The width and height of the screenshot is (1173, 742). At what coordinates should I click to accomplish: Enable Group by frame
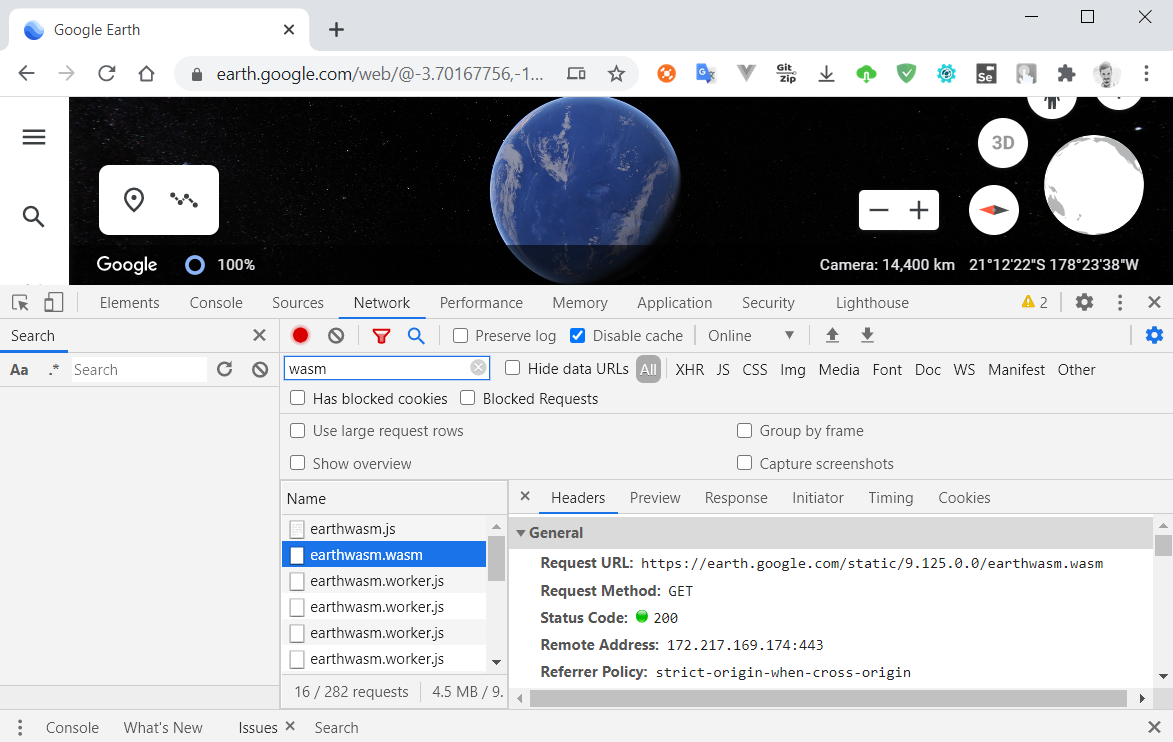pos(744,430)
